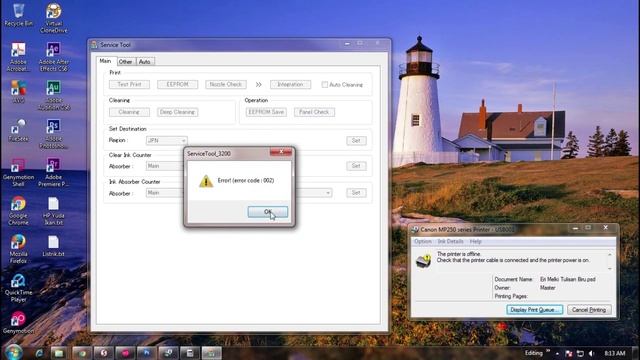Click the offline printer status icon
The image size is (640, 360).
pos(423,261)
